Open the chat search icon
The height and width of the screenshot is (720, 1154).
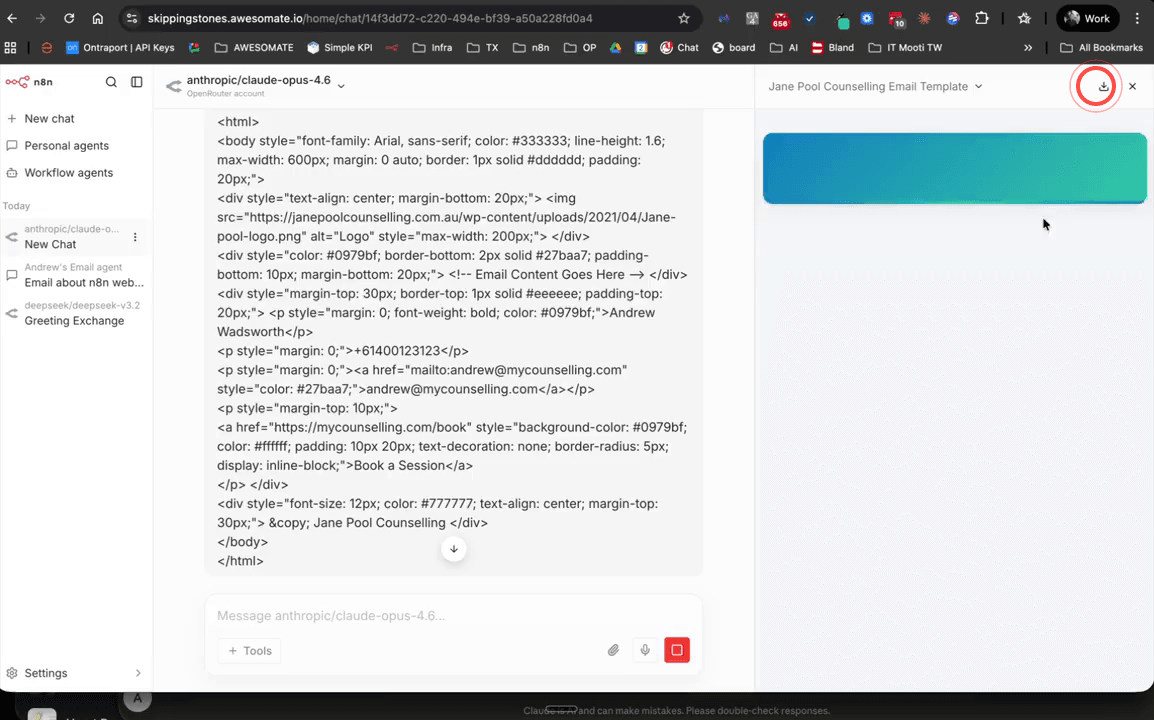(x=111, y=82)
